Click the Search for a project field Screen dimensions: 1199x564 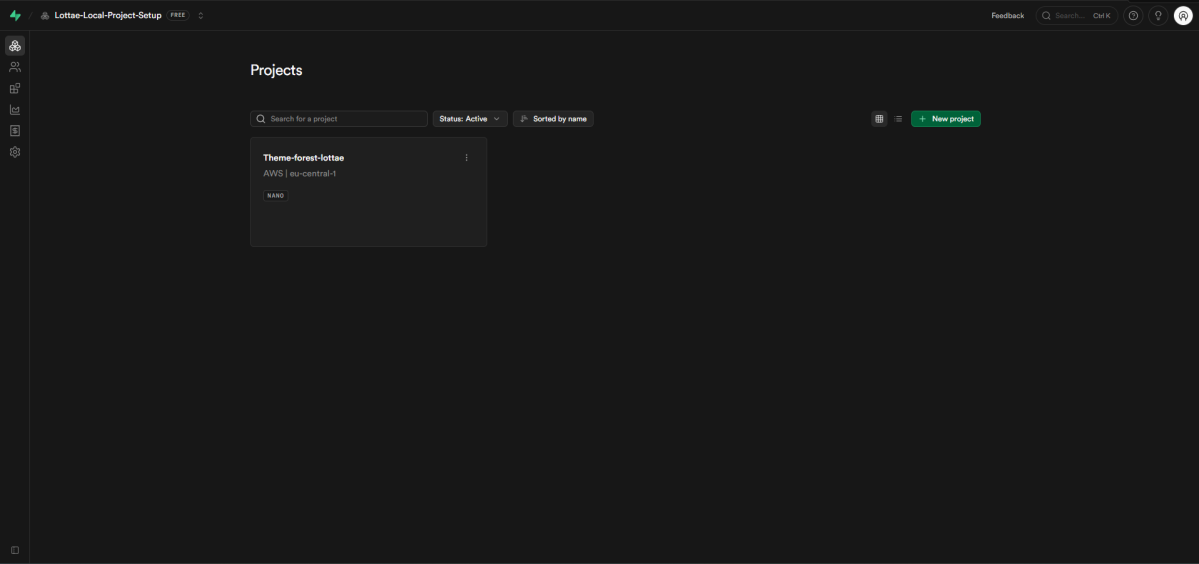tap(339, 119)
